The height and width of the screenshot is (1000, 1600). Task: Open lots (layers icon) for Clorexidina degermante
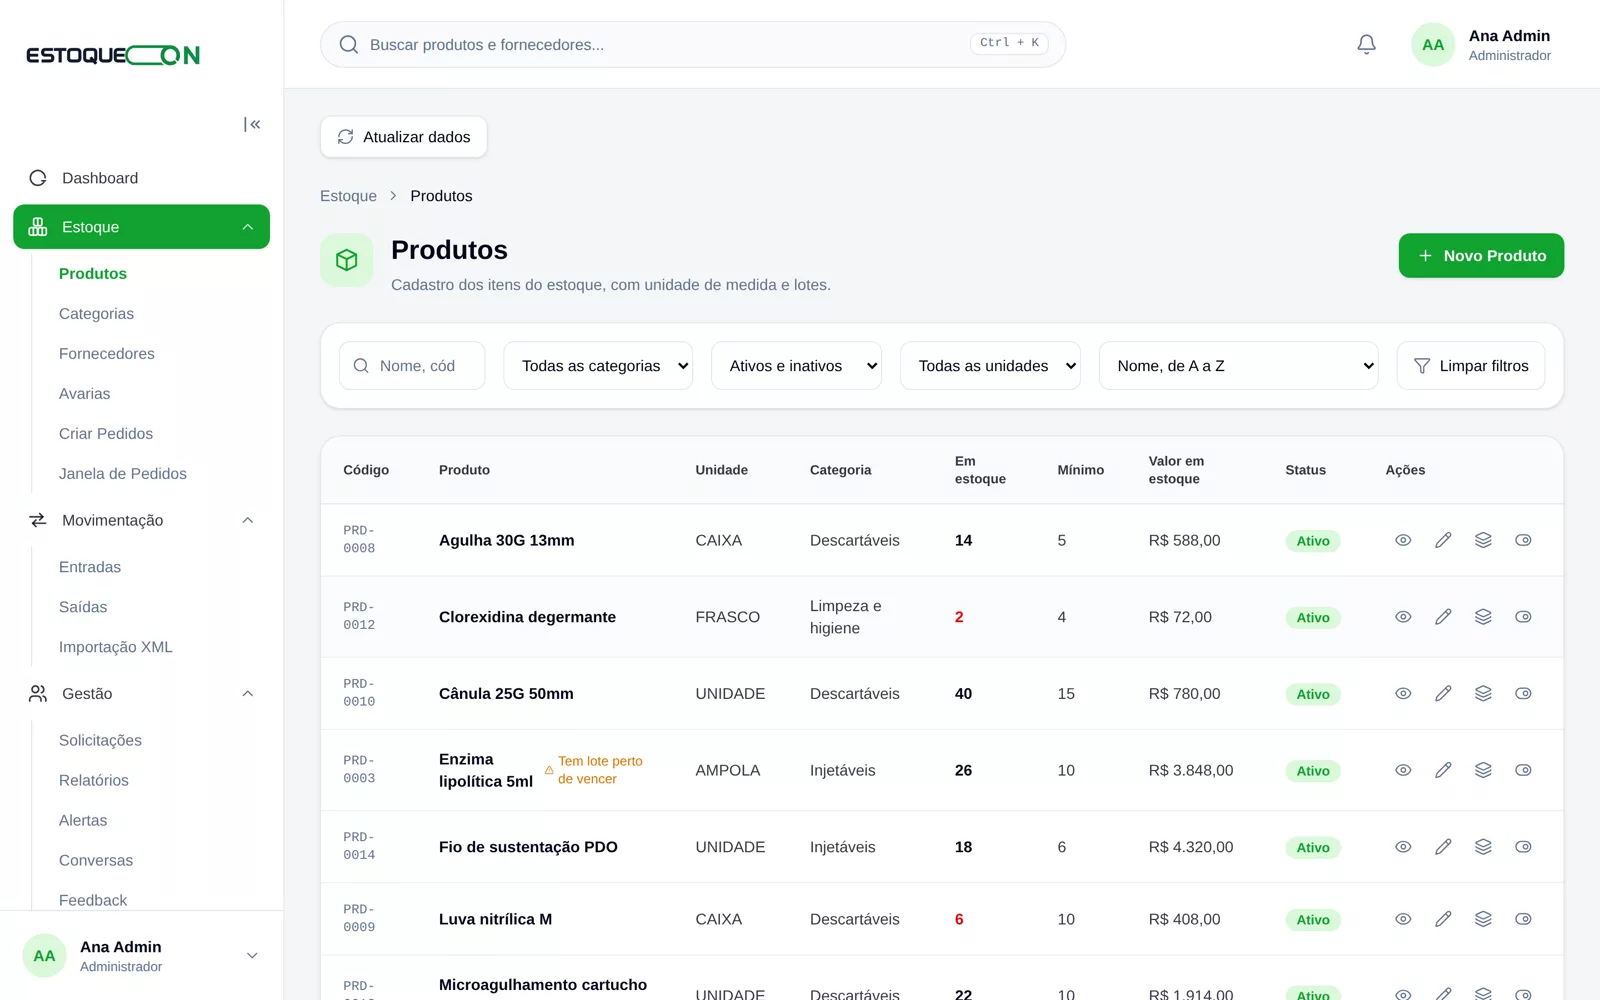pos(1483,617)
